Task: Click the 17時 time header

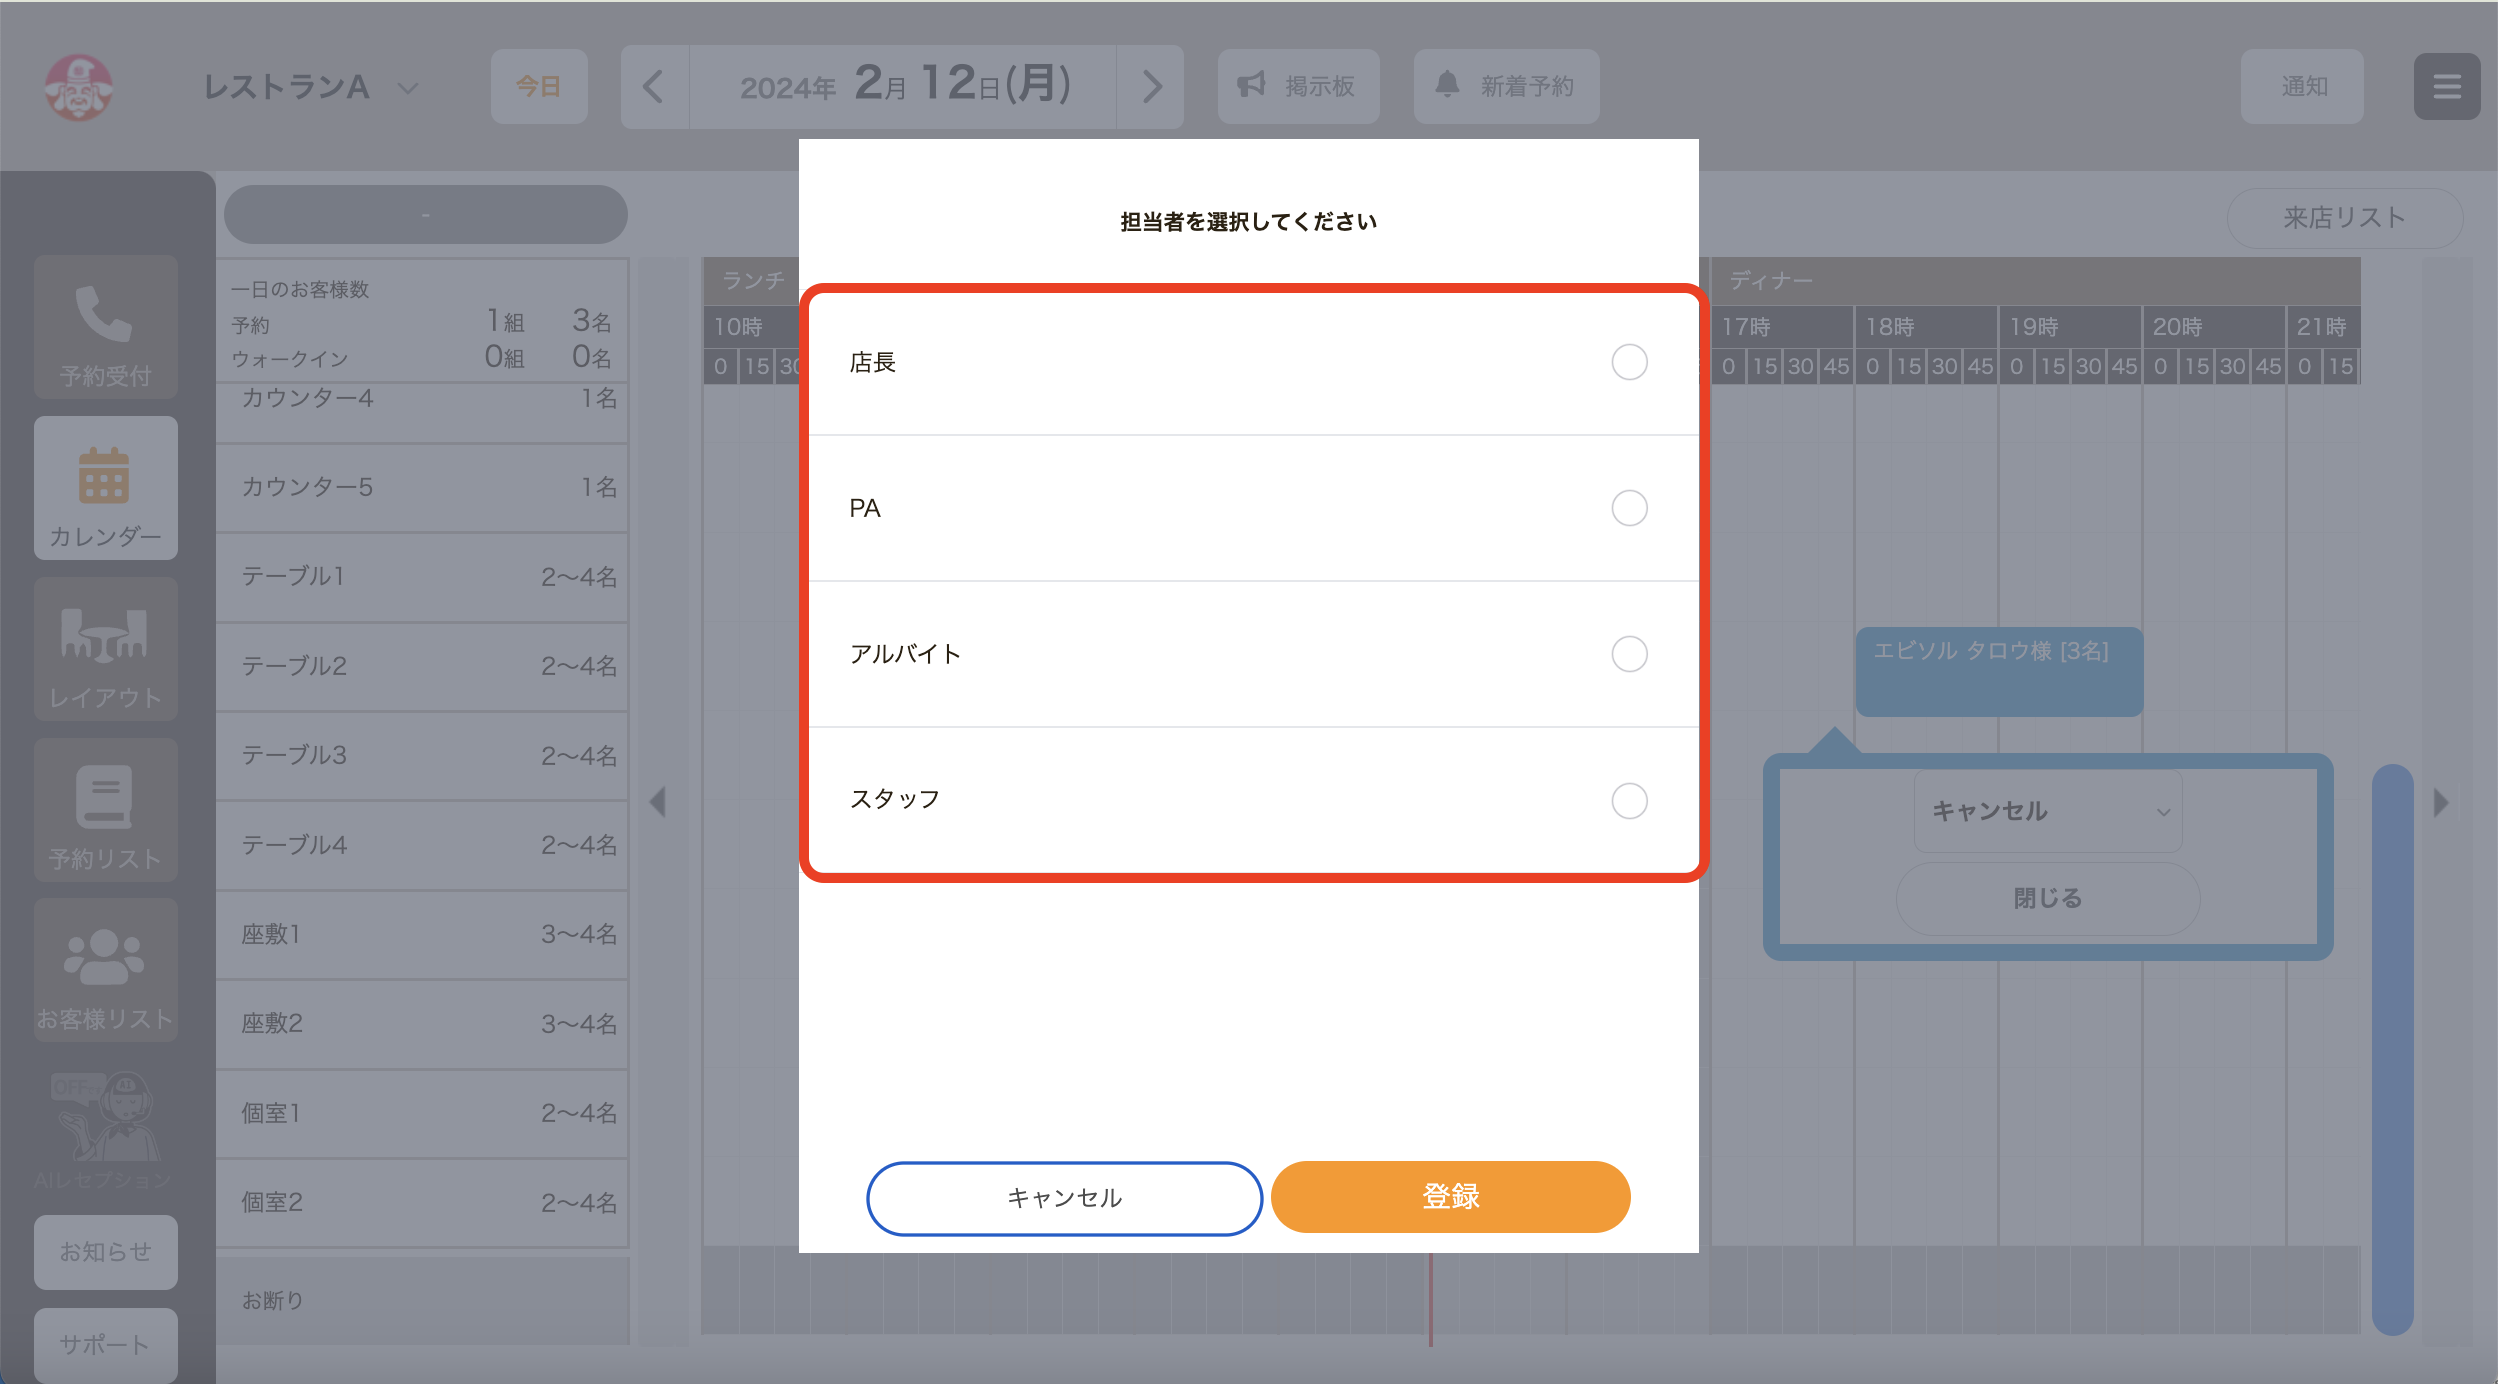Action: [x=1782, y=327]
